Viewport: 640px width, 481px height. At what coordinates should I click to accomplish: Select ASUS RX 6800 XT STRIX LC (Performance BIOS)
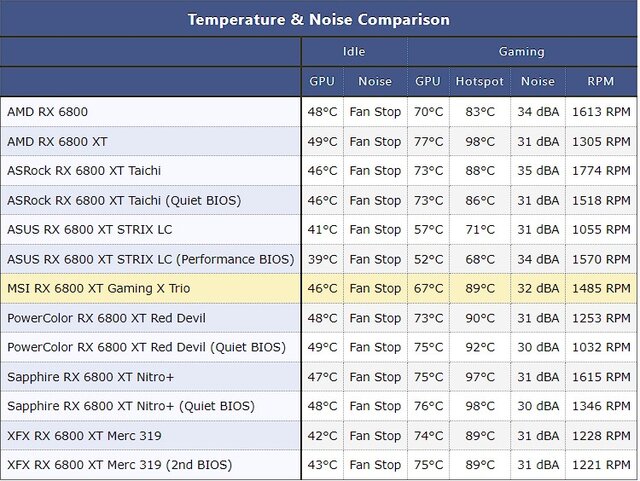tap(150, 259)
